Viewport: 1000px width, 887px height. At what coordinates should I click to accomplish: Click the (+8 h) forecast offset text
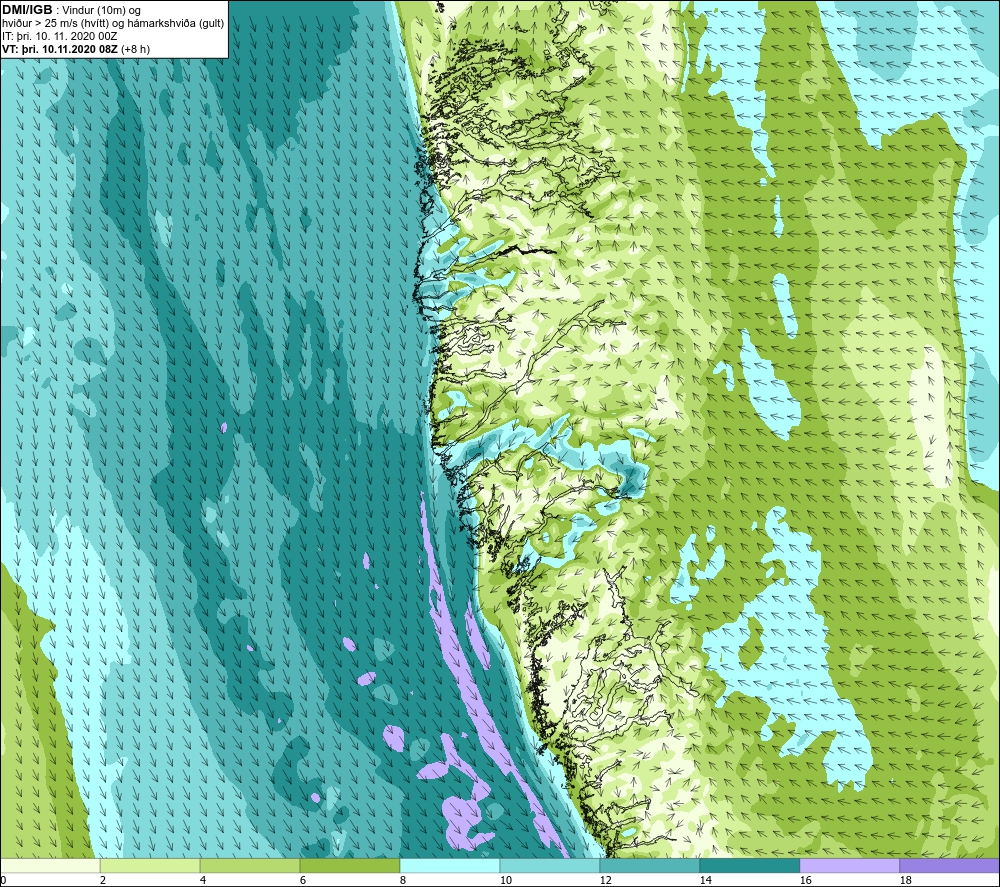click(x=135, y=49)
